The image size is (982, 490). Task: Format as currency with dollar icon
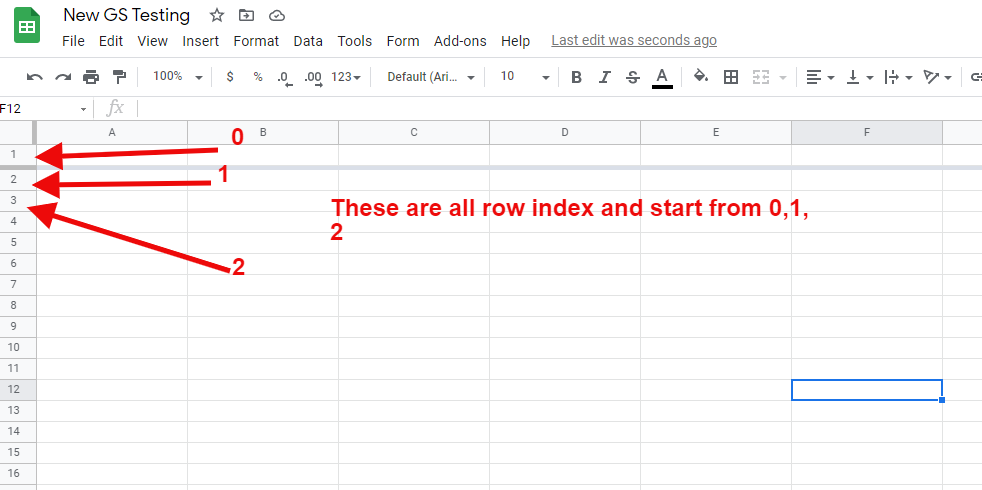pos(230,77)
